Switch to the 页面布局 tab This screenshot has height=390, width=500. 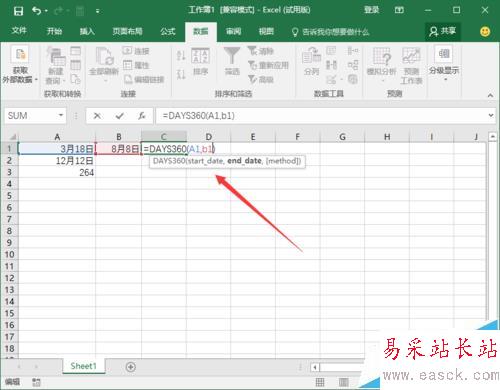[x=127, y=31]
